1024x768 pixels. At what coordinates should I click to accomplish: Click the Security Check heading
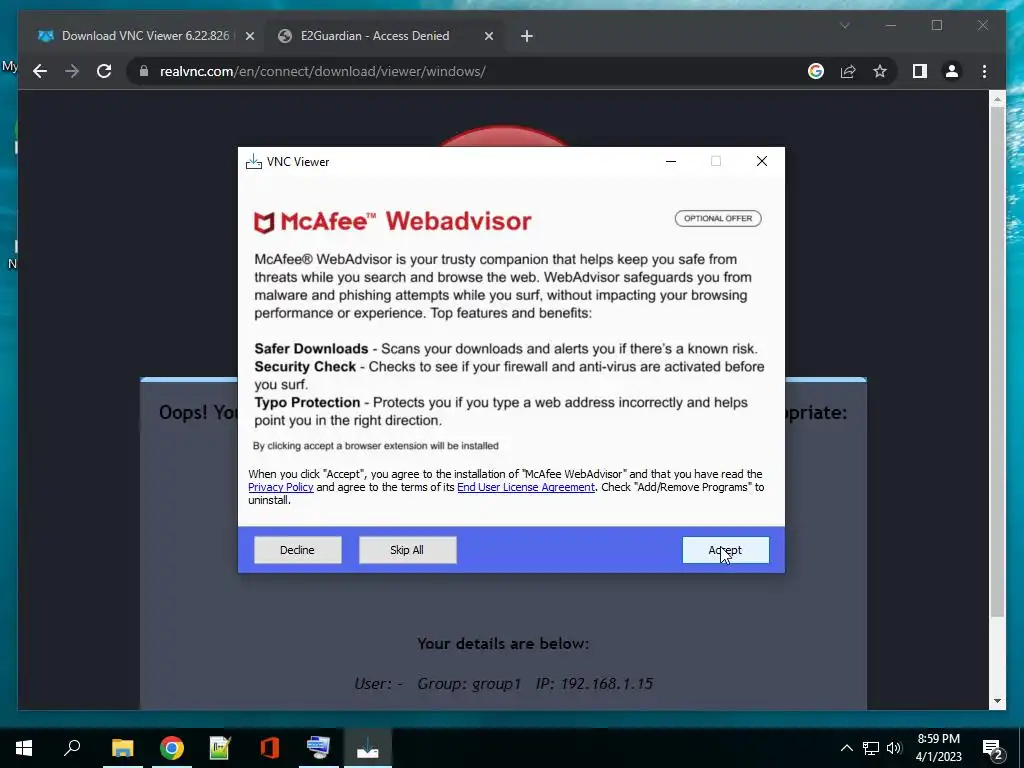(x=305, y=366)
